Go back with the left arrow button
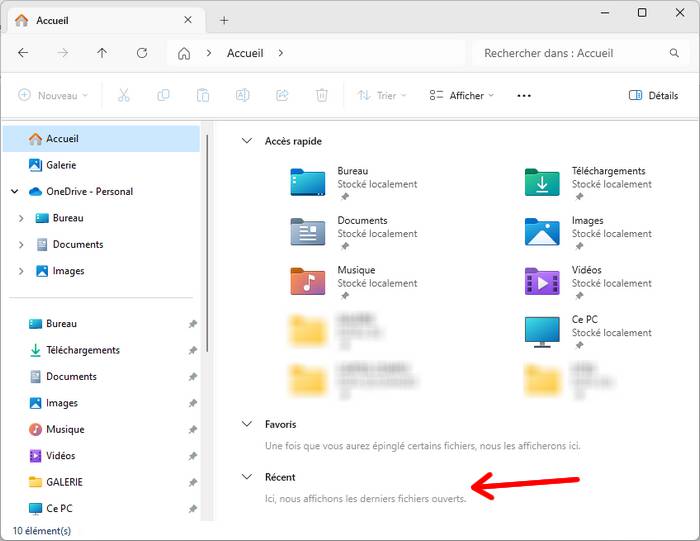The image size is (700, 541). coord(23,53)
